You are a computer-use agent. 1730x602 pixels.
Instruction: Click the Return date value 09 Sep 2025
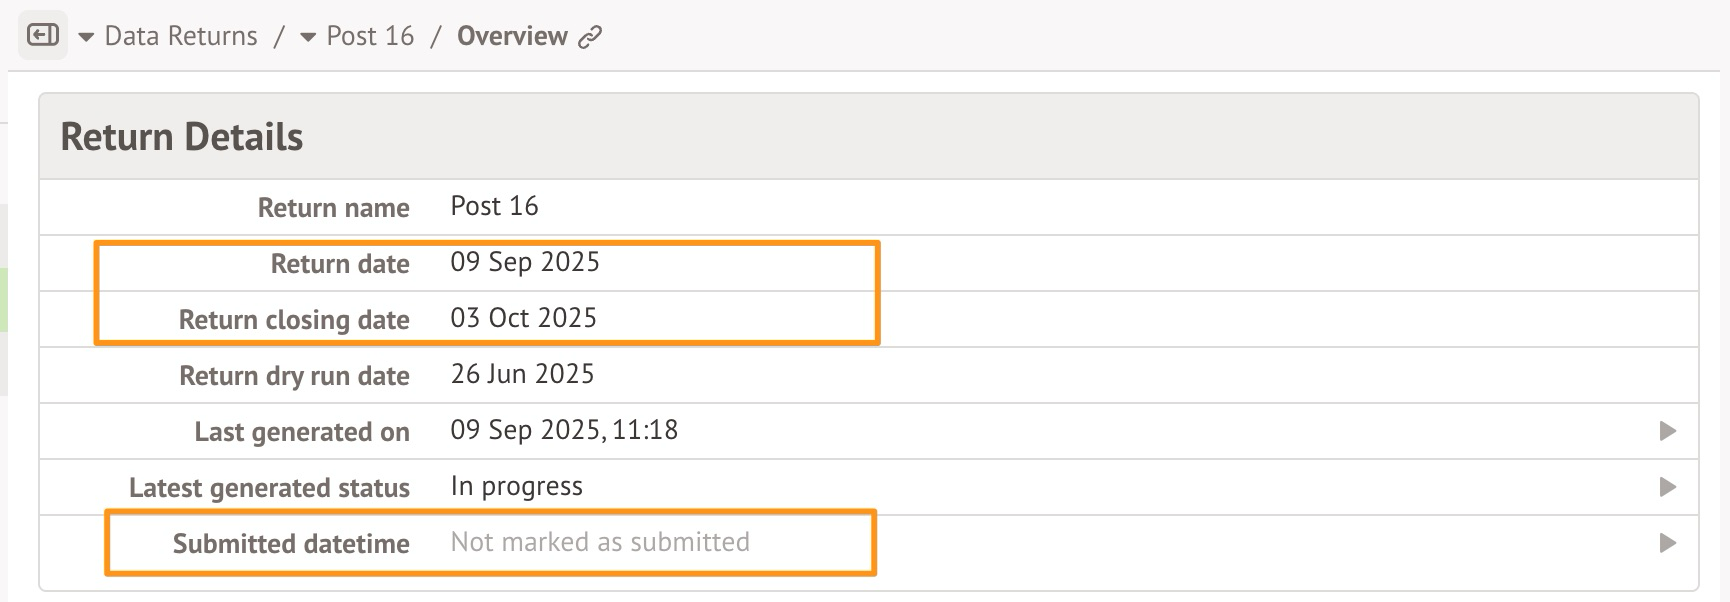pos(525,262)
